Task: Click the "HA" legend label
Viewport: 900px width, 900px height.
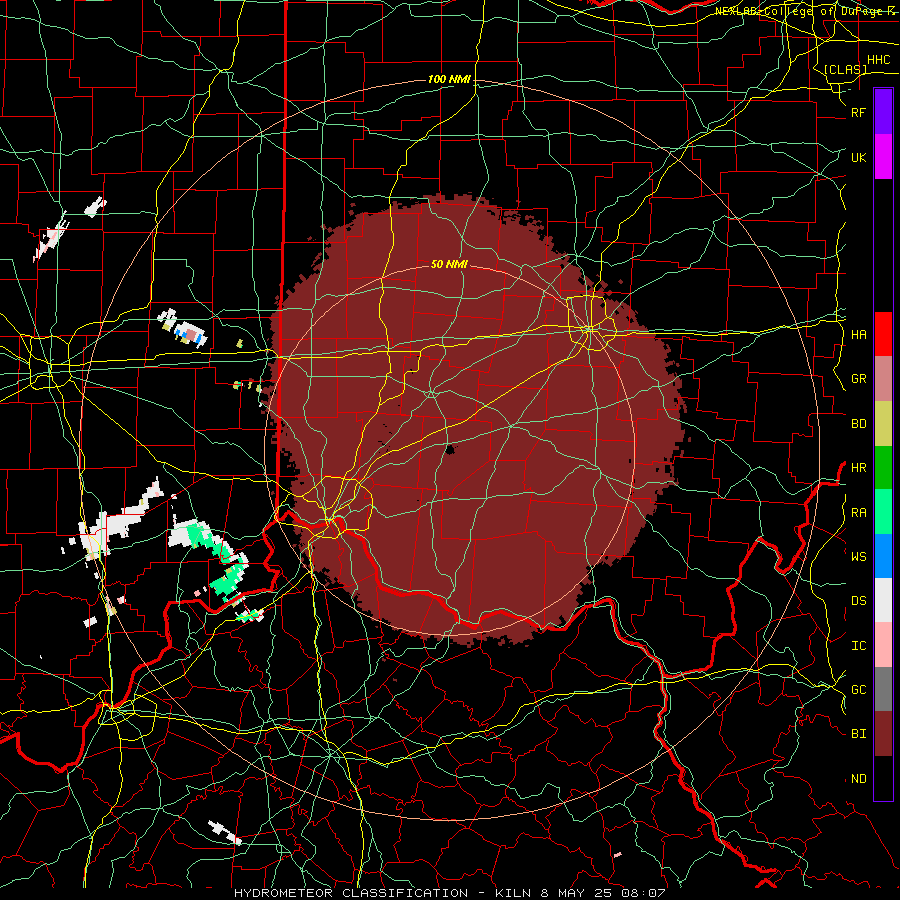Action: 858,334
